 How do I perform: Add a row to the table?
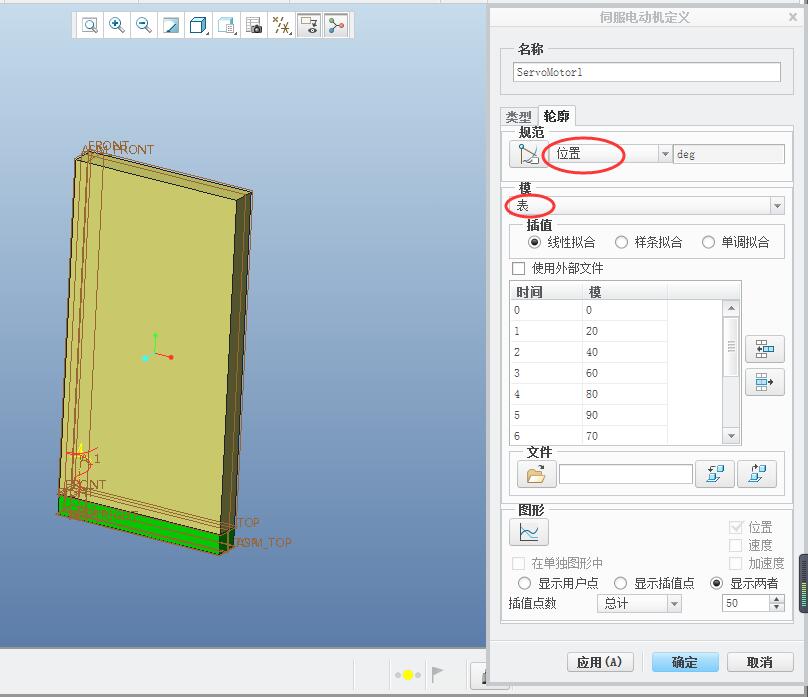[x=765, y=349]
